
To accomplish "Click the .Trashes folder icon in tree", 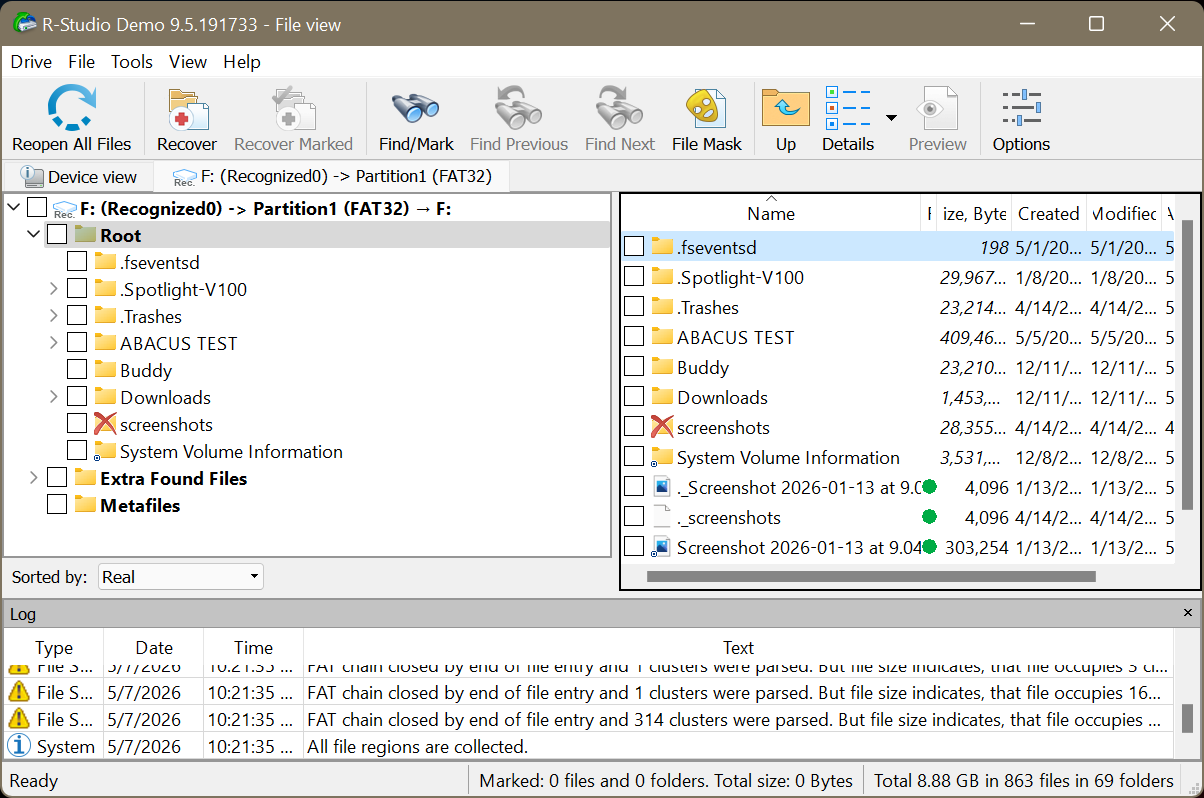I will pos(105,316).
